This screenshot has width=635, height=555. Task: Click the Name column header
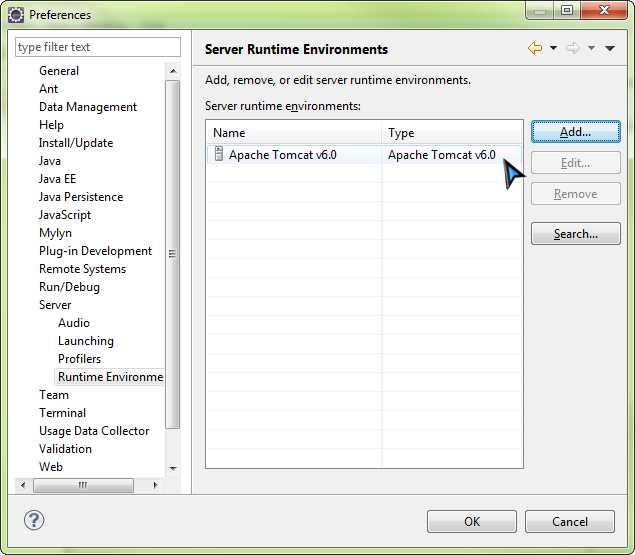click(294, 133)
